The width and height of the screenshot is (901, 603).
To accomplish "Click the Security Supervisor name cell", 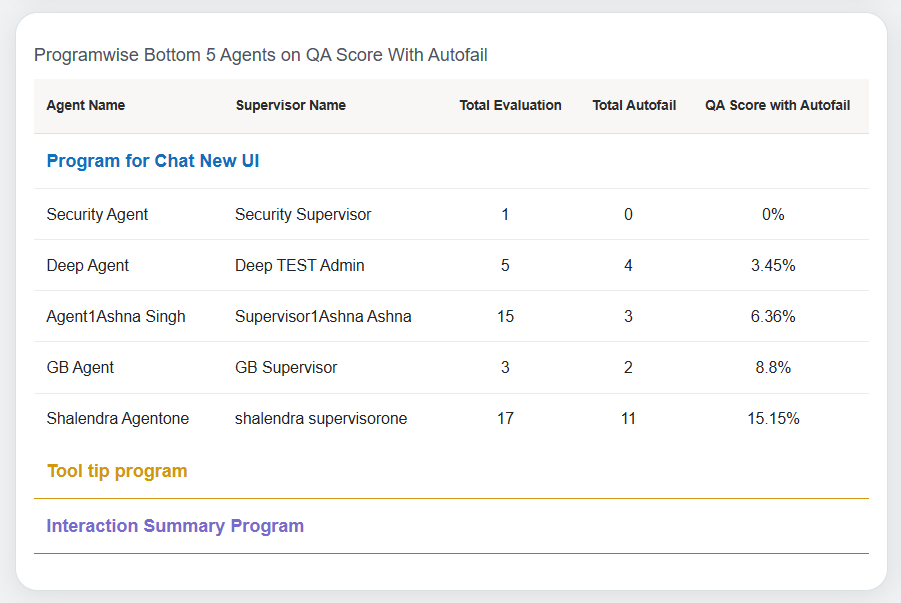I will (x=303, y=214).
